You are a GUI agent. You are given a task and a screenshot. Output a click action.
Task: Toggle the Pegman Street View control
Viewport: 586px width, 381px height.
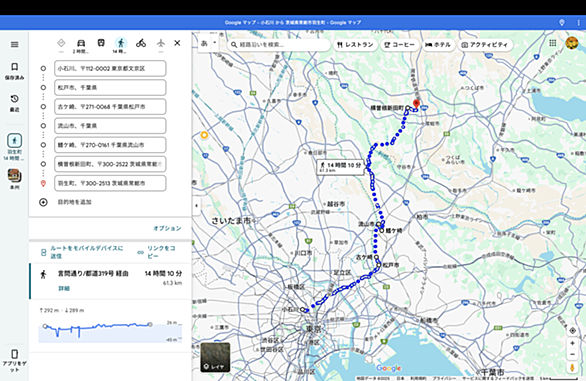pos(573,368)
